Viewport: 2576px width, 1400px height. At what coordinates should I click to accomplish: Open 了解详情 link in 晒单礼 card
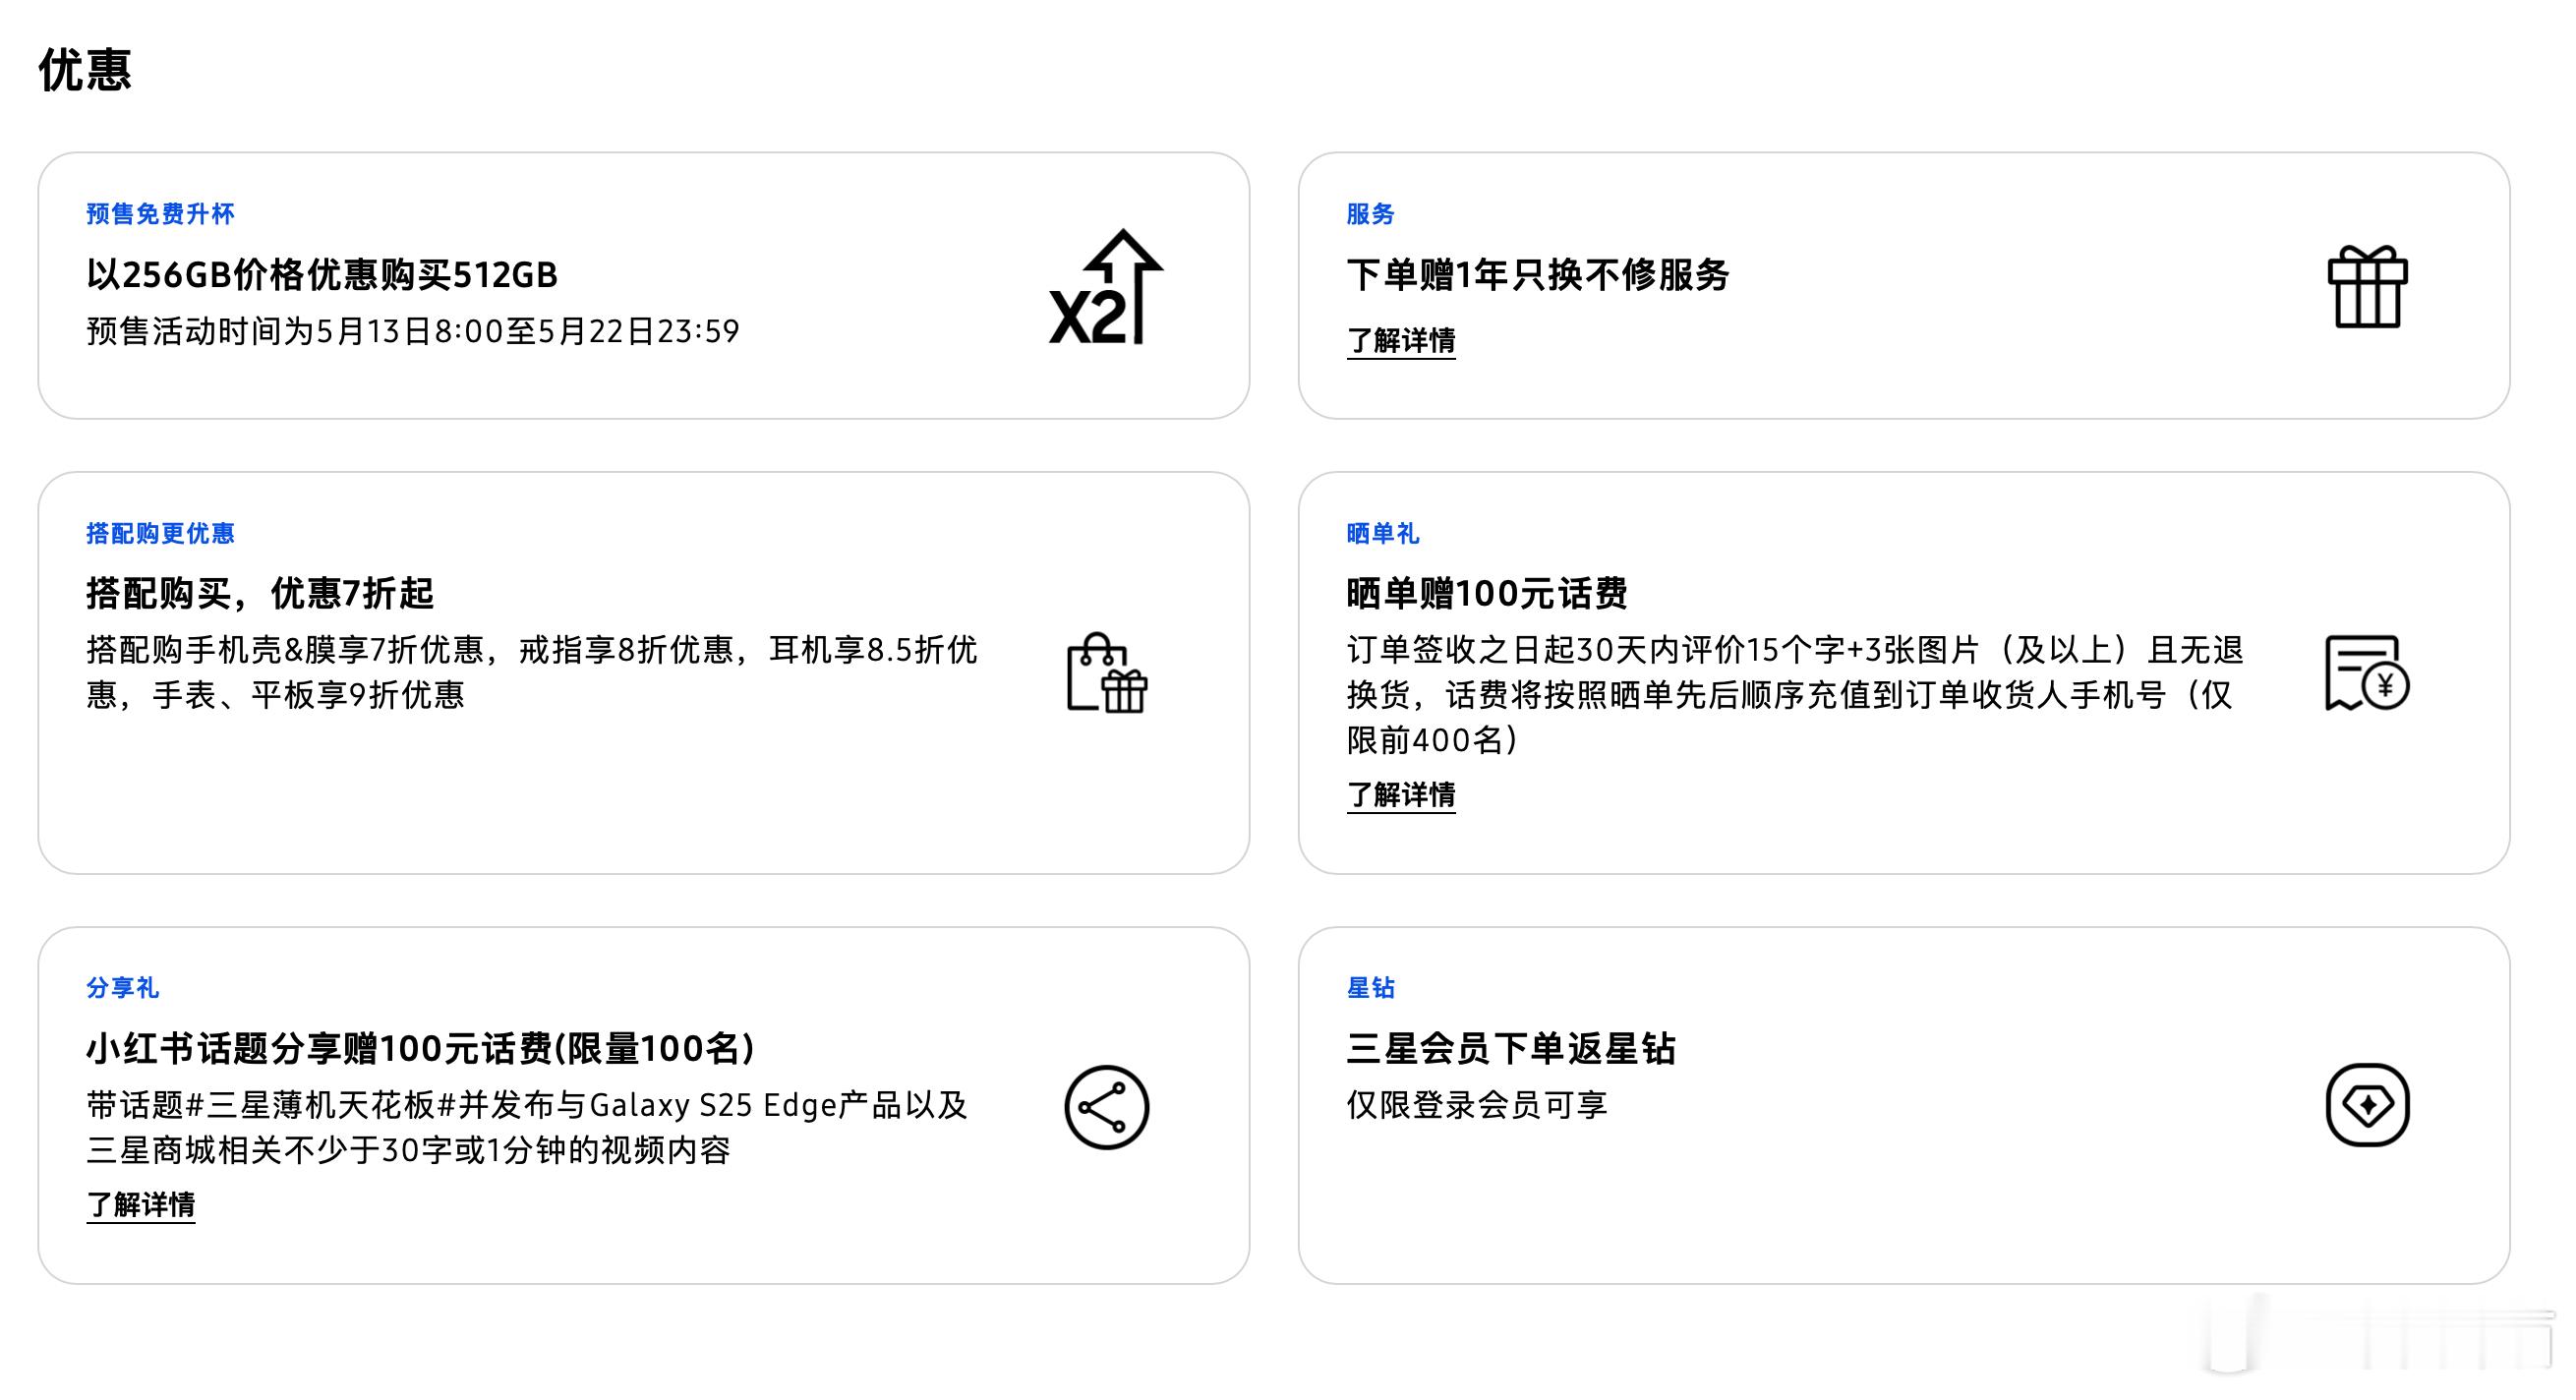1401,795
